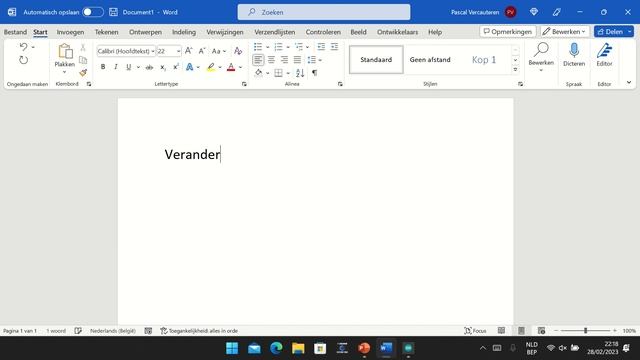
Task: Apply the Geen afstand style
Action: coord(430,60)
